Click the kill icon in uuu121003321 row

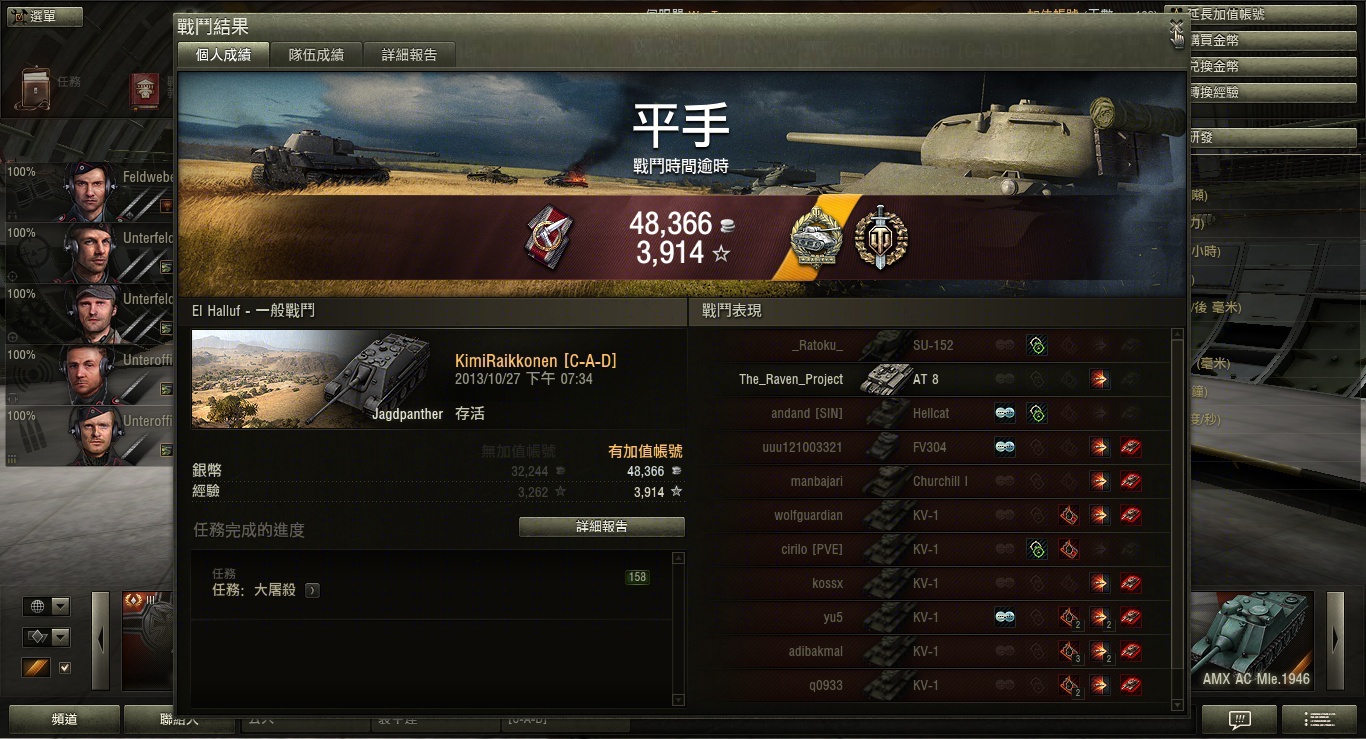(1131, 448)
